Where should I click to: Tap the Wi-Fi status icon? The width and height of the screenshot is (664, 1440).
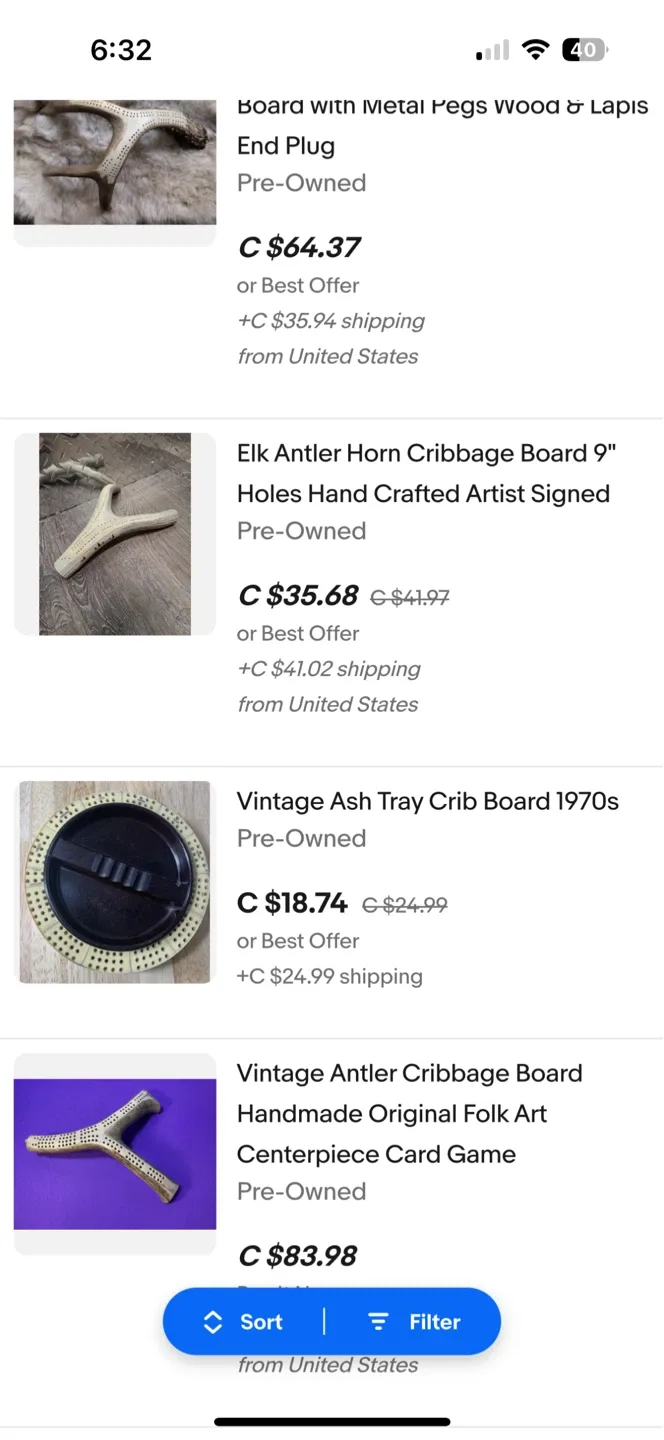pos(536,48)
